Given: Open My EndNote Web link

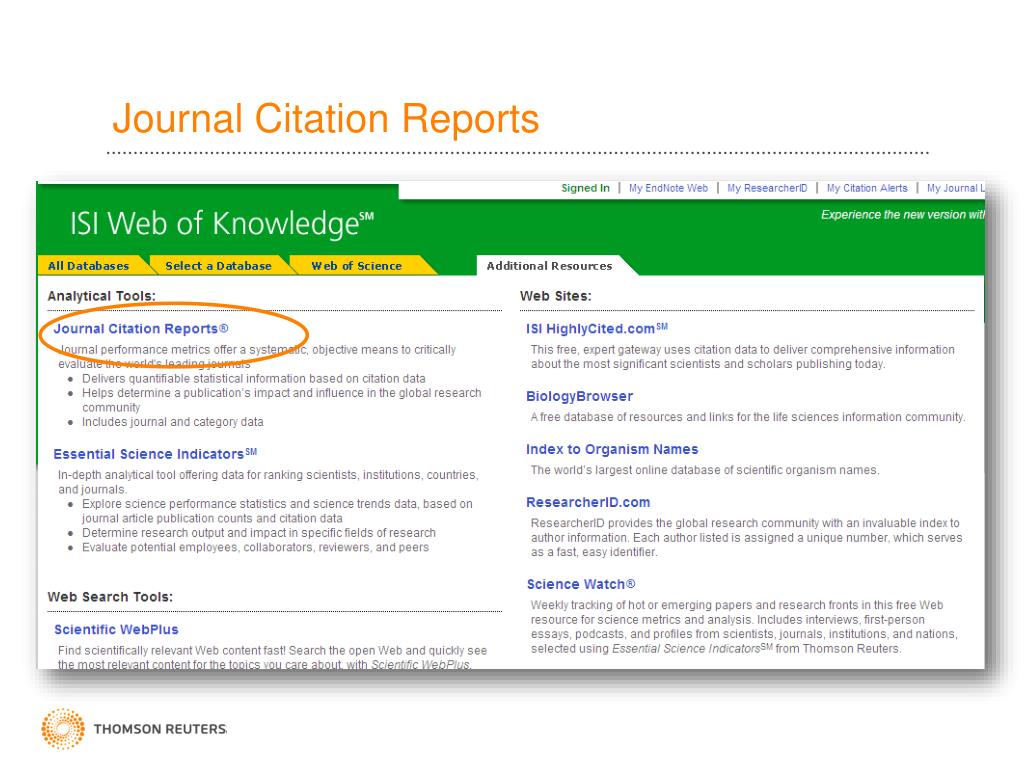Looking at the screenshot, I should [668, 188].
